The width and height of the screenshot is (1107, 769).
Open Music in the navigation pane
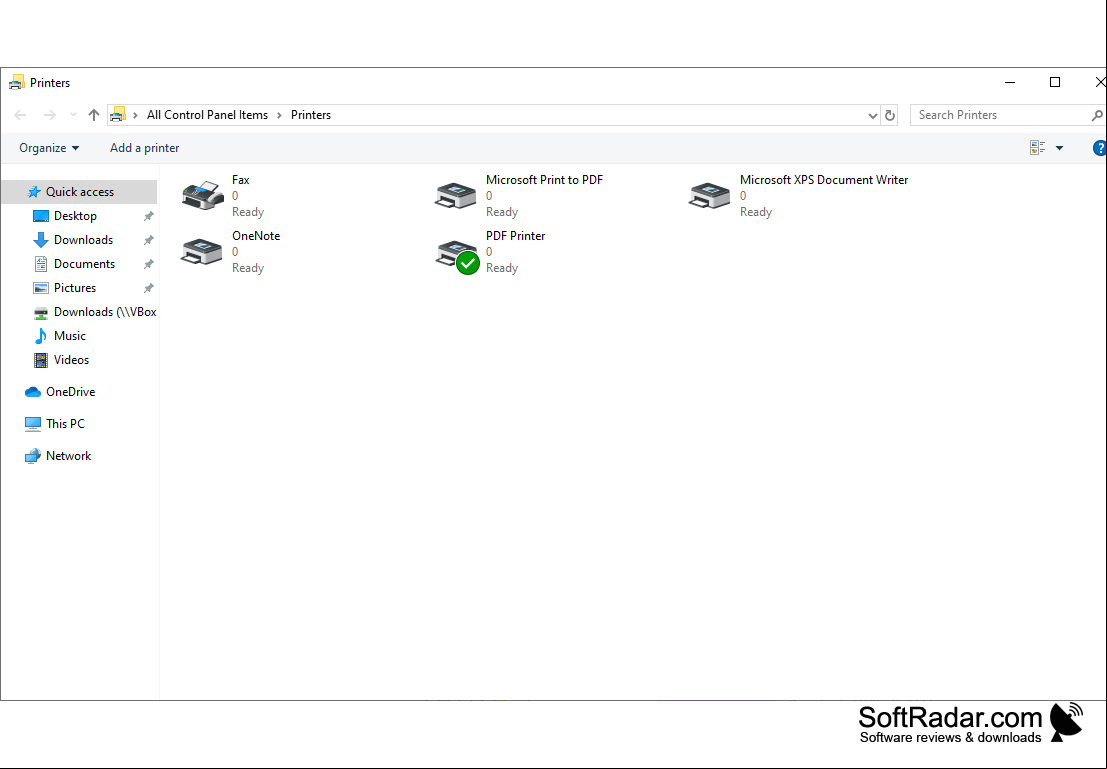coord(70,336)
